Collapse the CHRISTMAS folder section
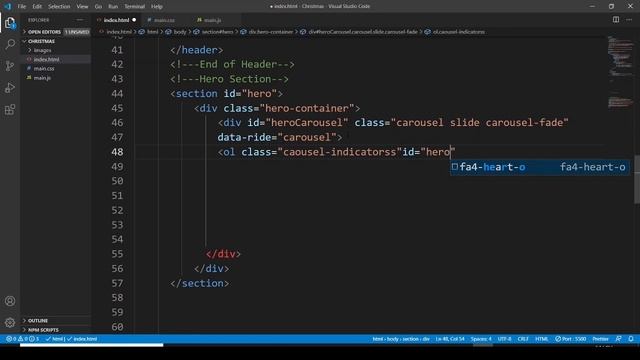Image resolution: width=640 pixels, height=360 pixels. tap(41, 41)
